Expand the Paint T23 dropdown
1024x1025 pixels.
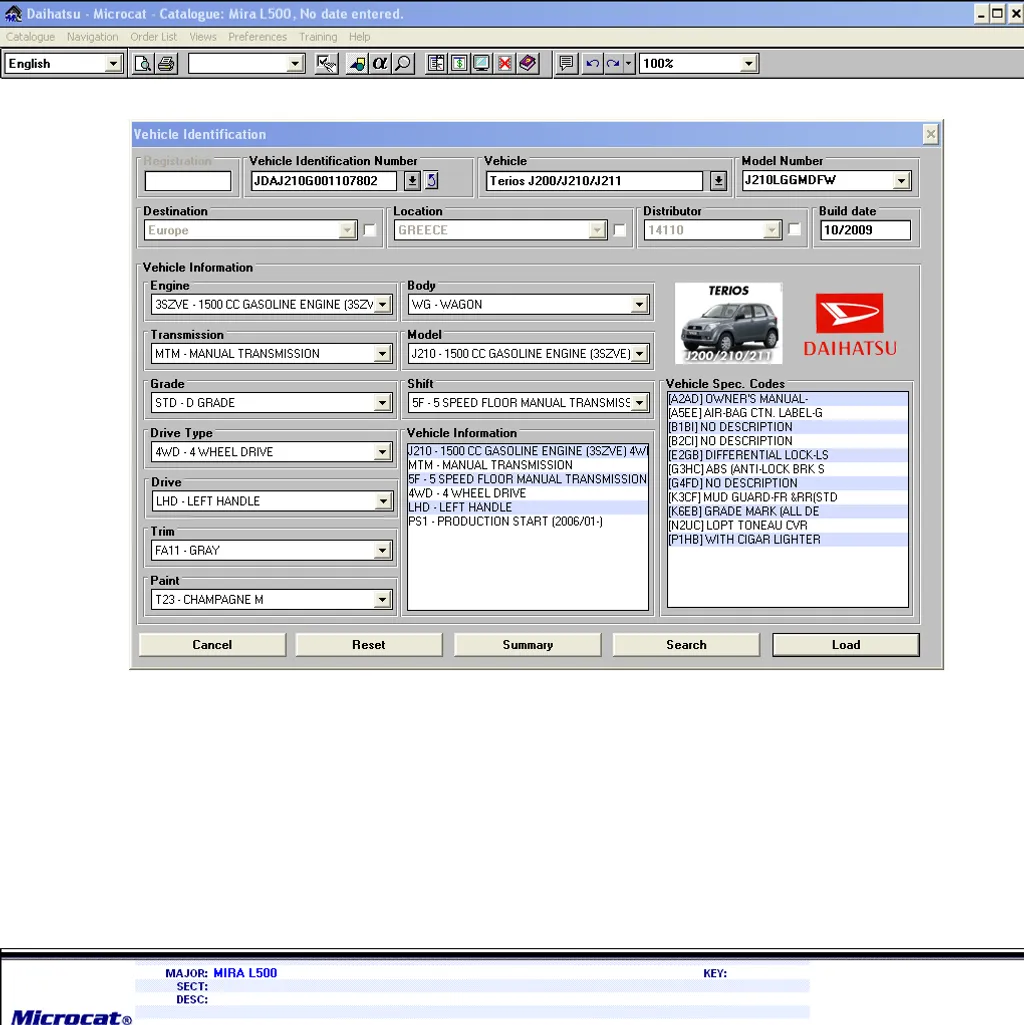point(383,599)
